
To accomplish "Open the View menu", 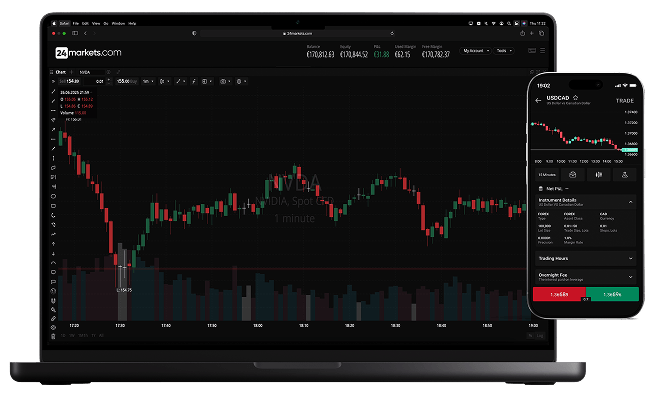I will pos(96,24).
